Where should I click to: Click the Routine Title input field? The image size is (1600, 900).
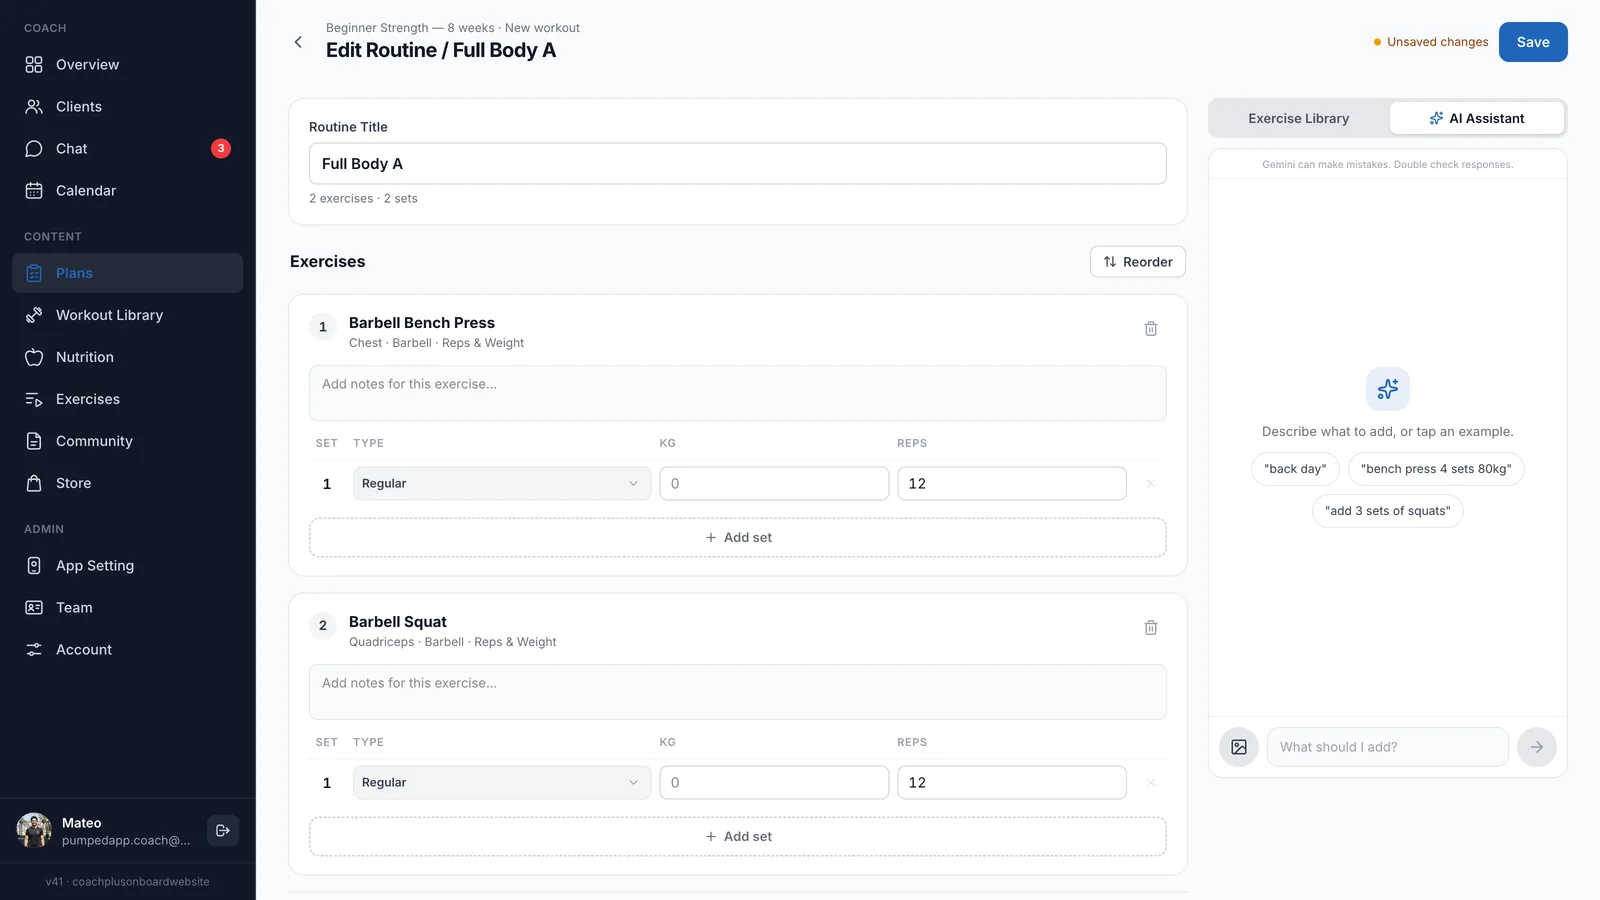738,164
